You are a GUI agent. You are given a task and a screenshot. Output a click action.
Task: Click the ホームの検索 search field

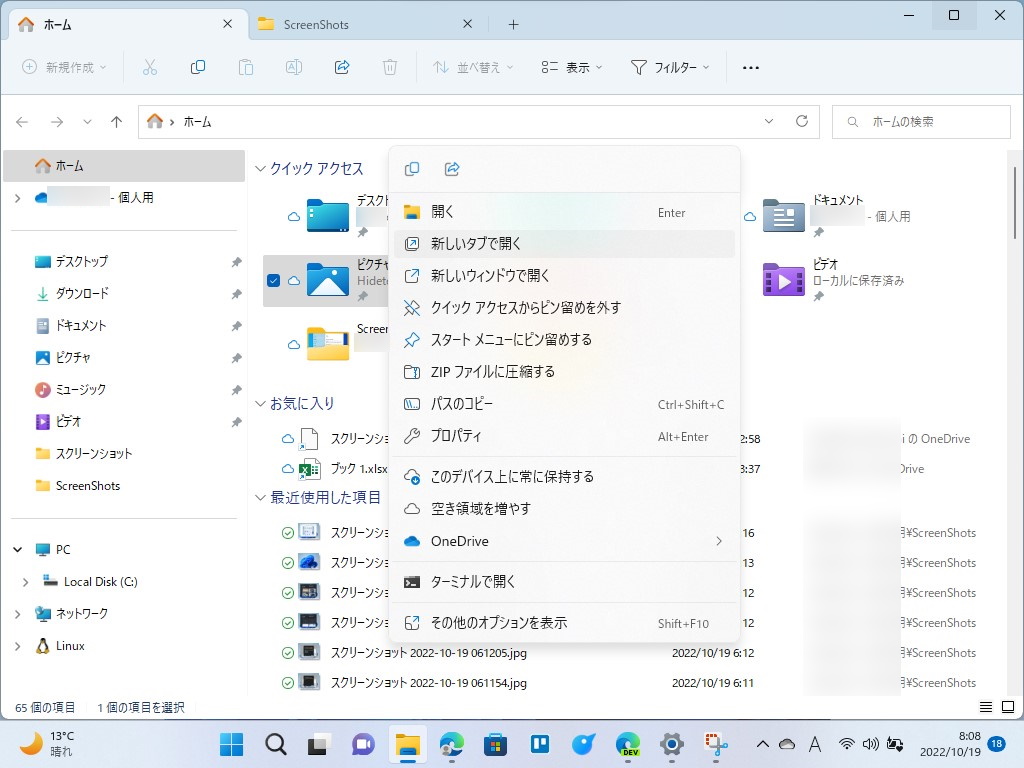coord(920,120)
